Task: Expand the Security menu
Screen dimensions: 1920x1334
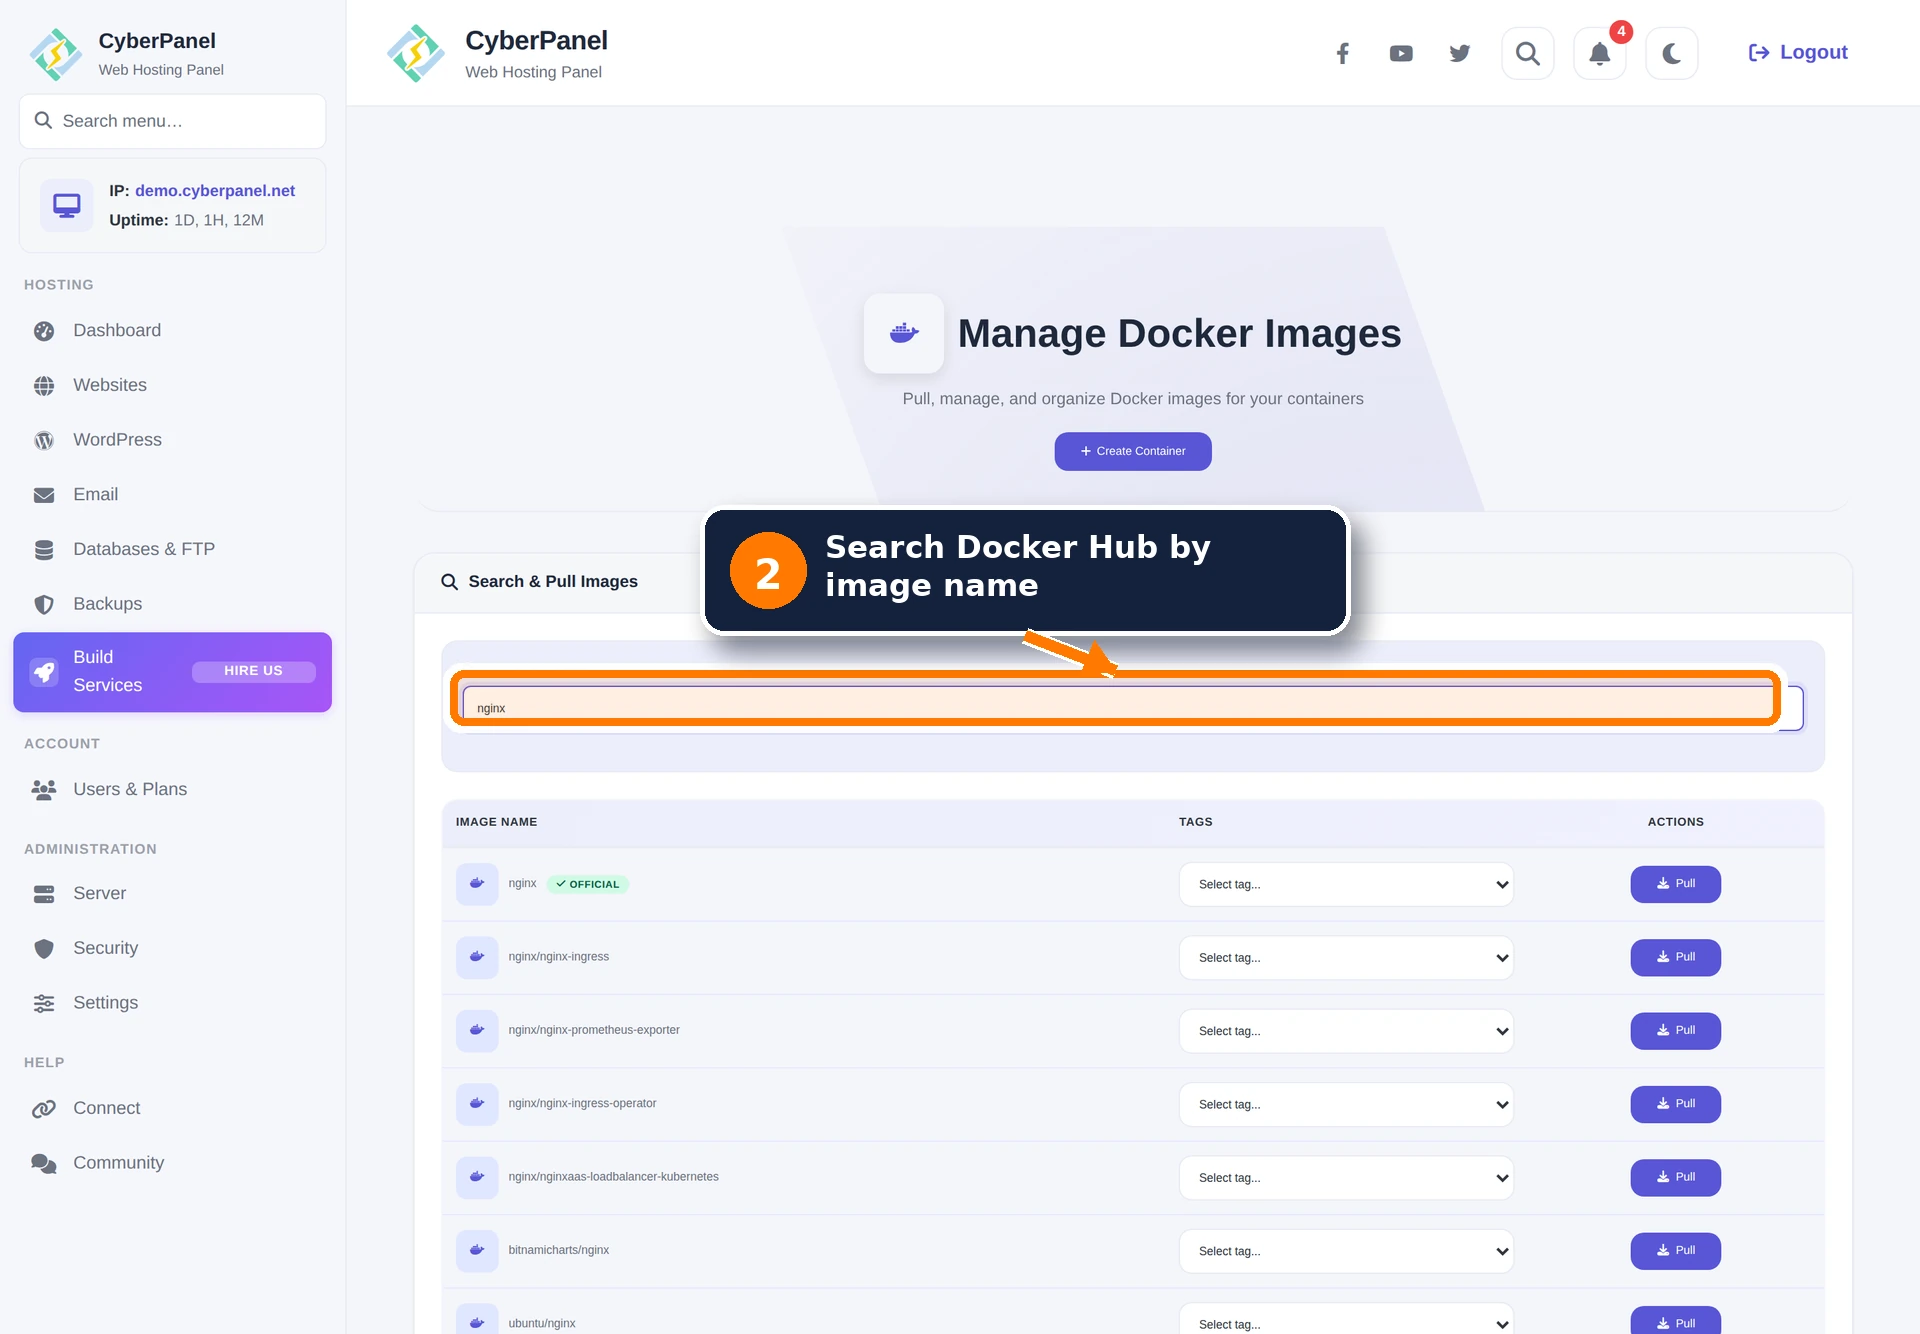Action: [172, 948]
